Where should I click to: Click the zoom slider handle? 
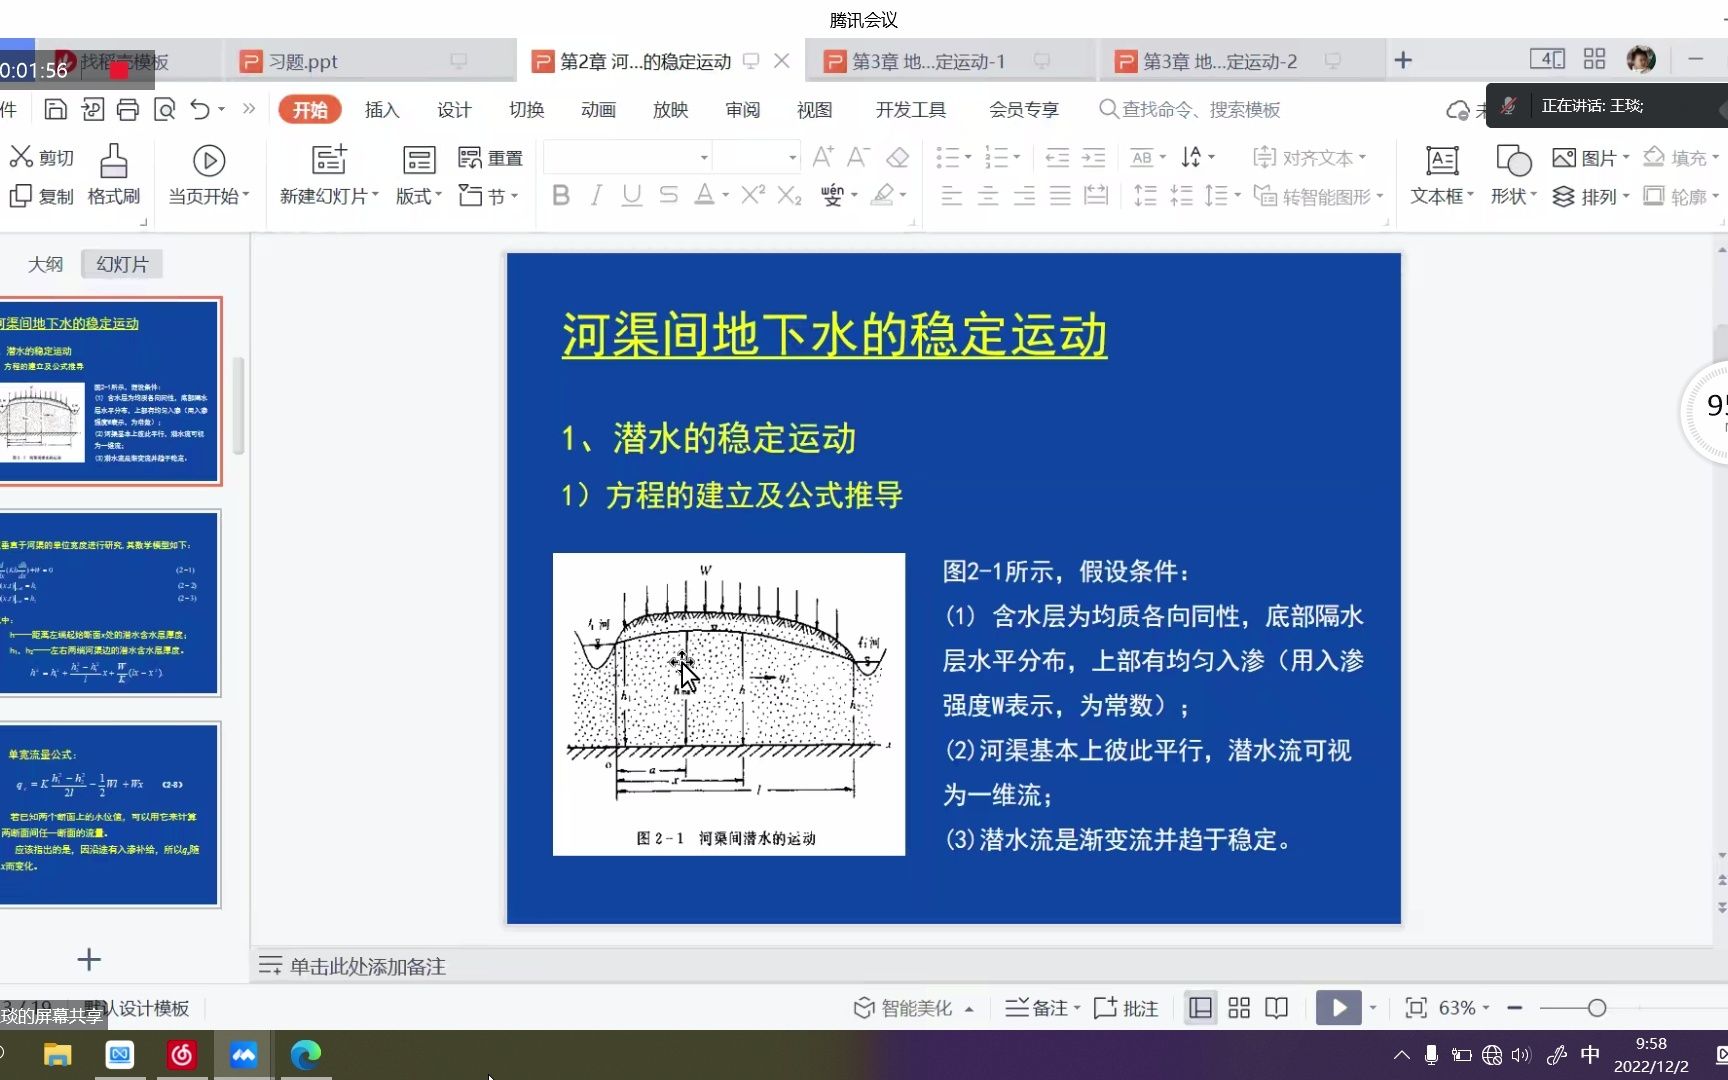click(x=1597, y=1008)
